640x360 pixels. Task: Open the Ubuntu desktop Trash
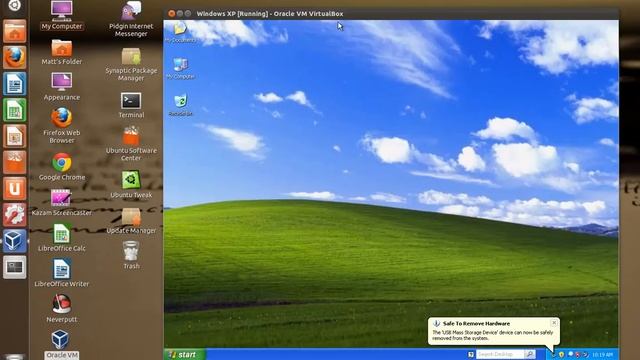click(131, 256)
